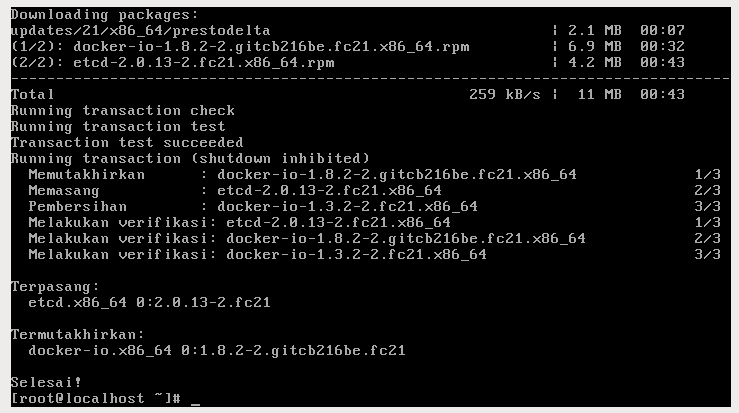The image size is (739, 413).
Task: Click the 259 kB/s total speed text
Action: pyautogui.click(x=505, y=95)
